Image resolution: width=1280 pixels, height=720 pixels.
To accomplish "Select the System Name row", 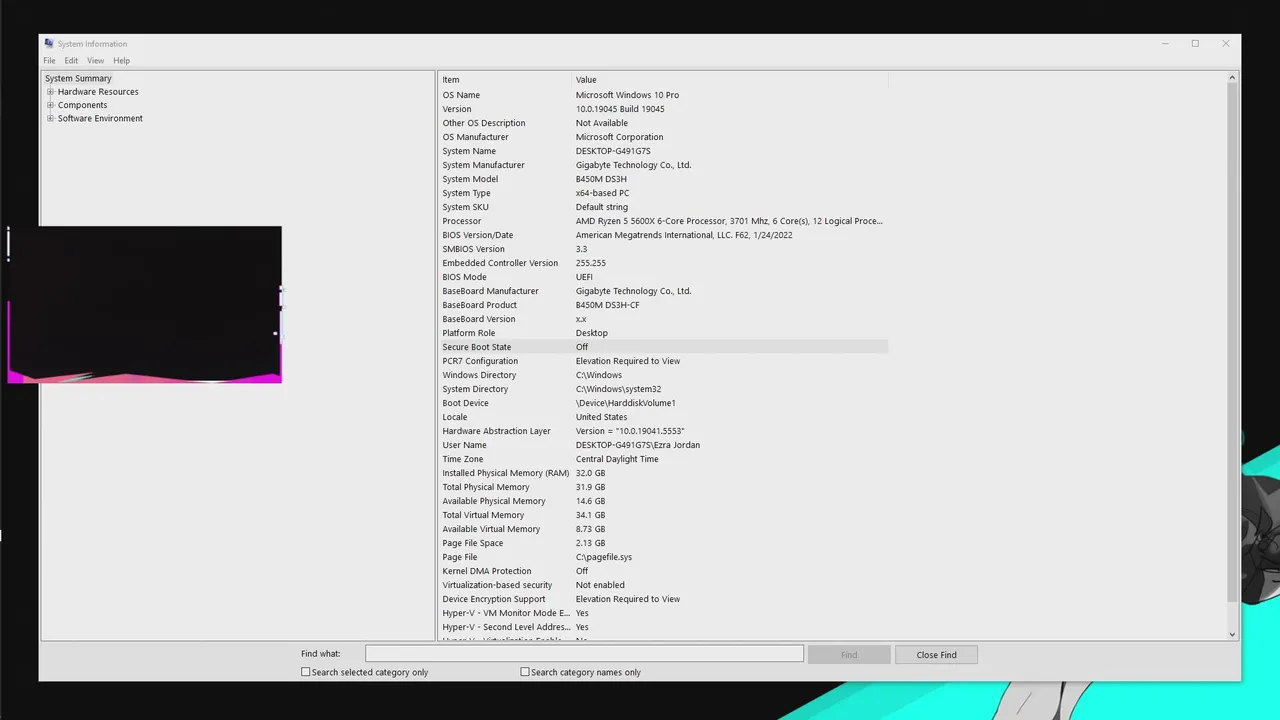I will (663, 151).
